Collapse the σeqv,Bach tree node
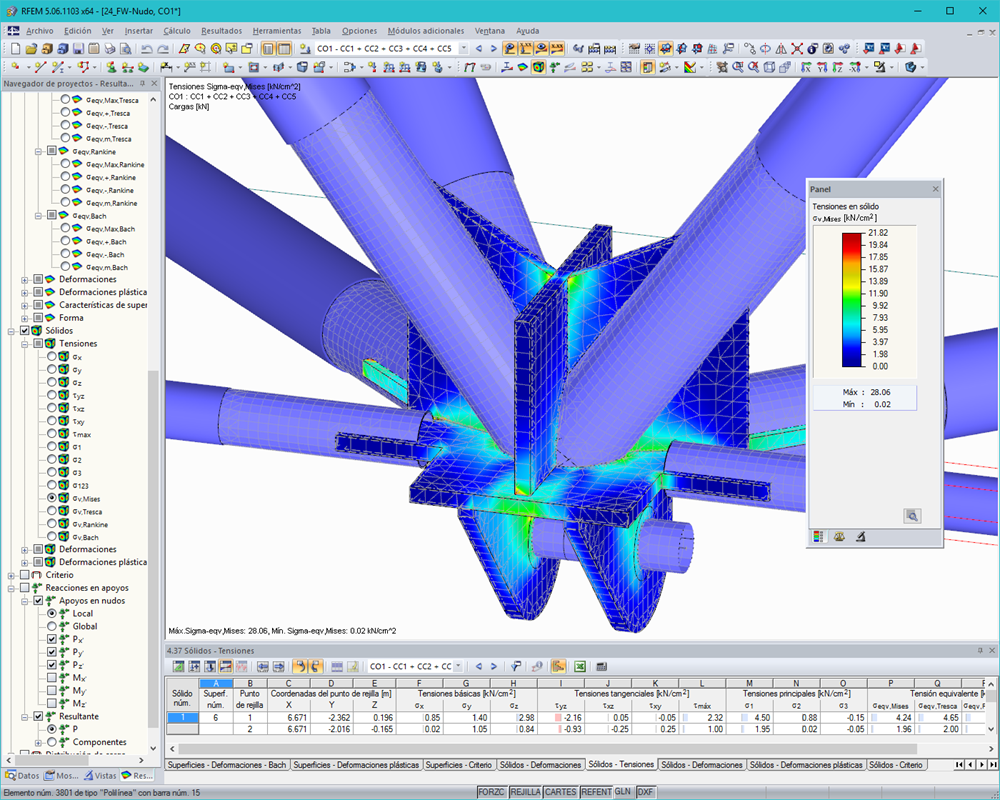Image resolution: width=1000 pixels, height=800 pixels. tap(38, 216)
